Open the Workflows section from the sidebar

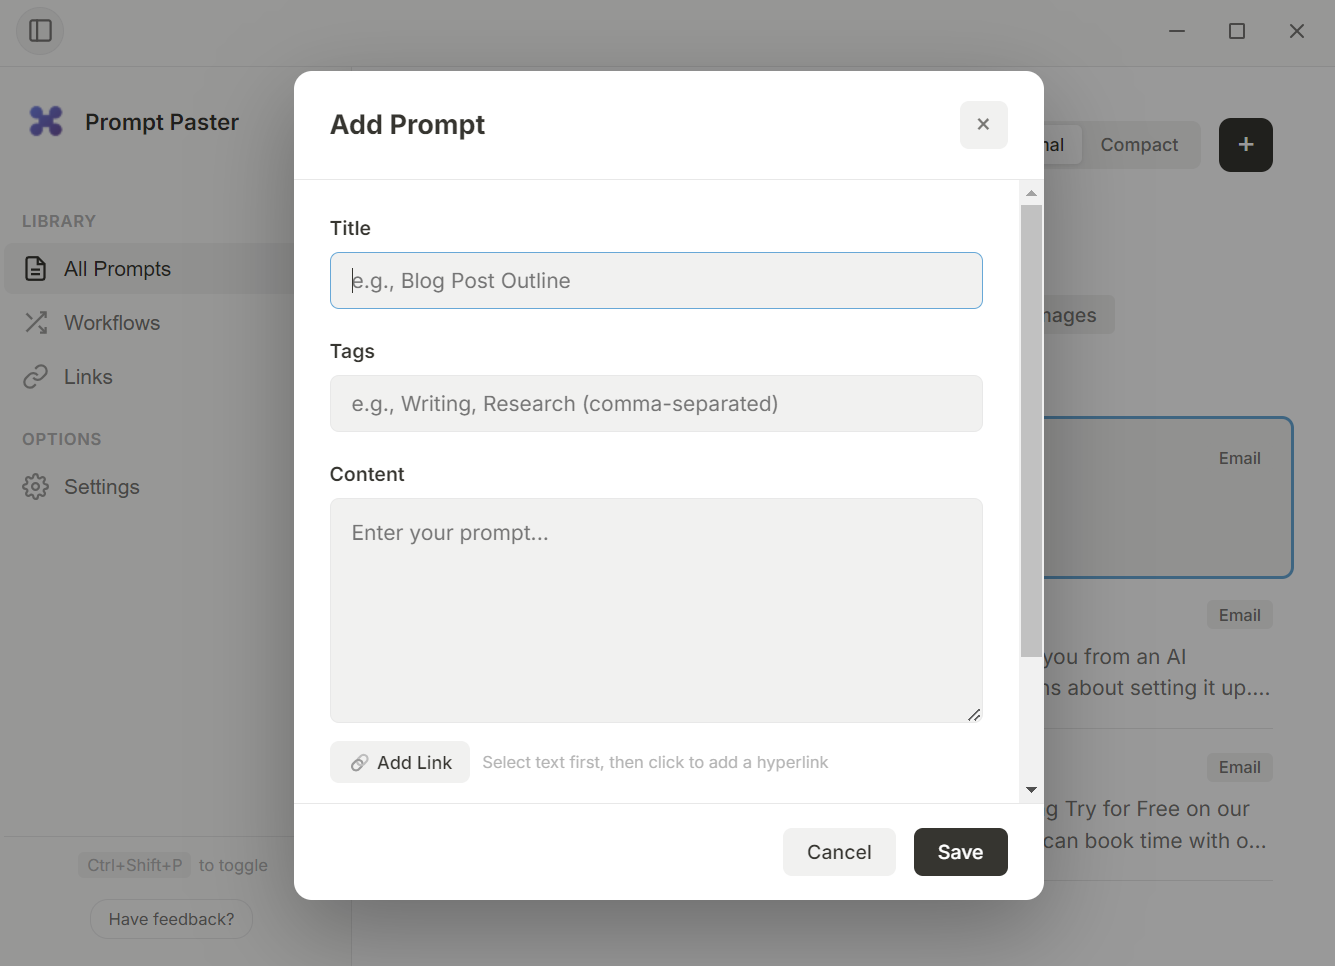coord(111,322)
